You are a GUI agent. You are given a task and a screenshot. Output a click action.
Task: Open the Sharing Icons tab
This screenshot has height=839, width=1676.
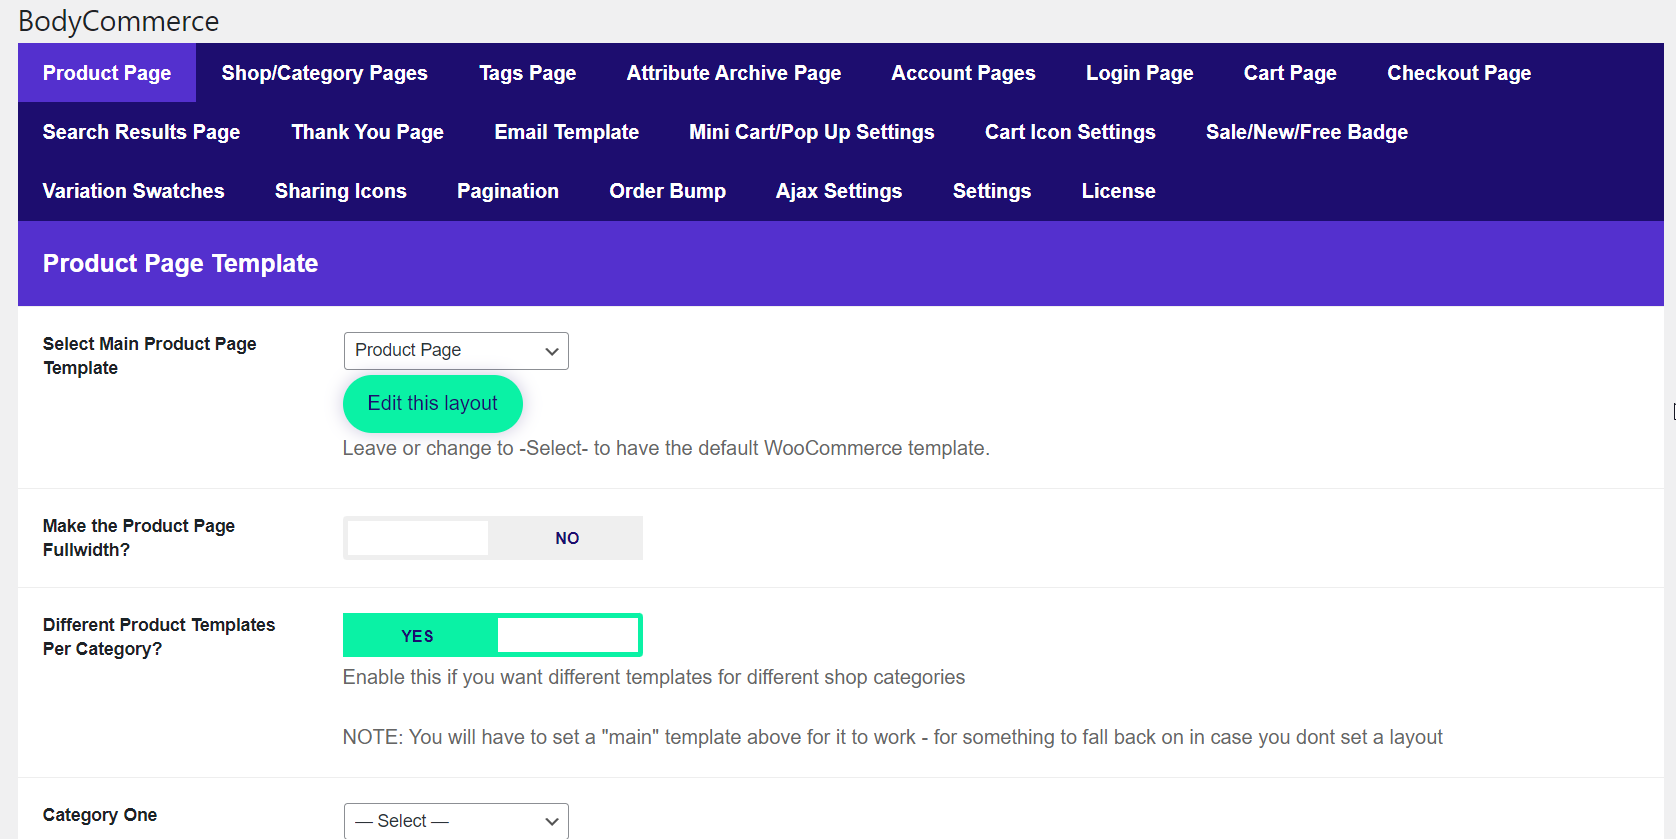tap(340, 191)
